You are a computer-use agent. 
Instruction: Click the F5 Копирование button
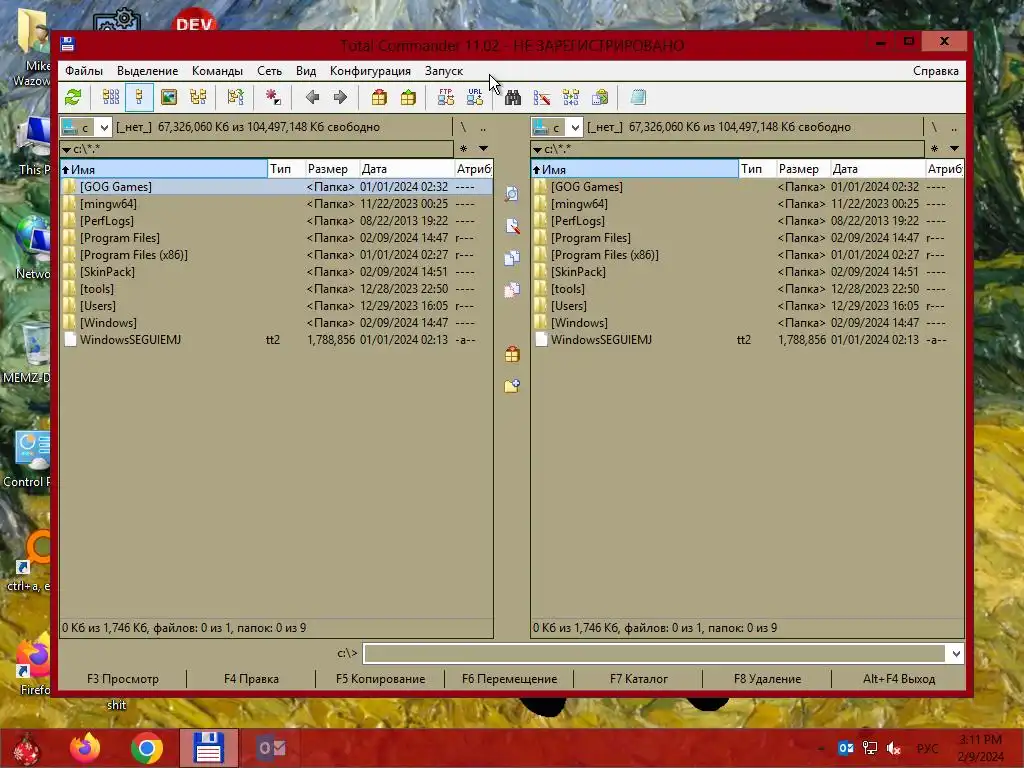pyautogui.click(x=380, y=679)
